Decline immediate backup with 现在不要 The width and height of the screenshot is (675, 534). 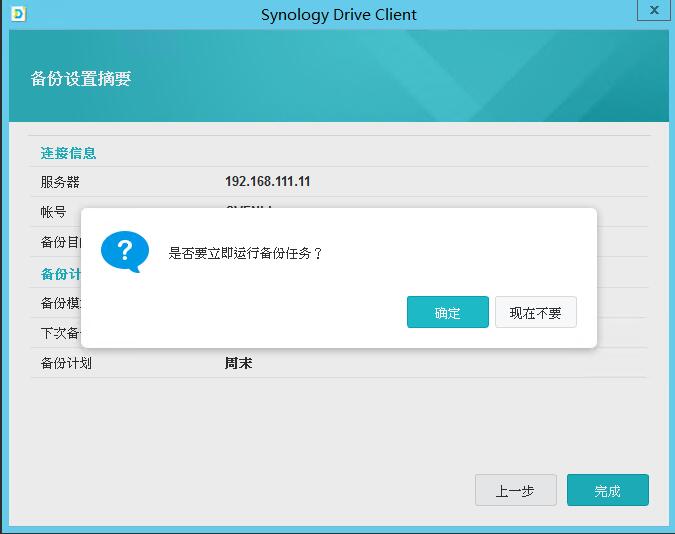535,313
